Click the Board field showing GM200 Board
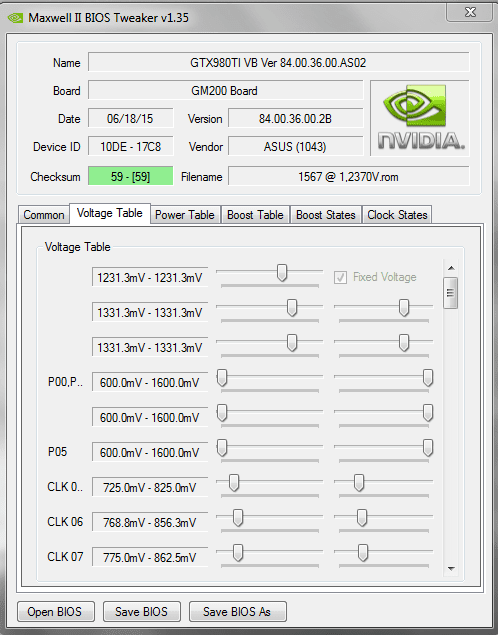This screenshot has height=635, width=498. 226,90
